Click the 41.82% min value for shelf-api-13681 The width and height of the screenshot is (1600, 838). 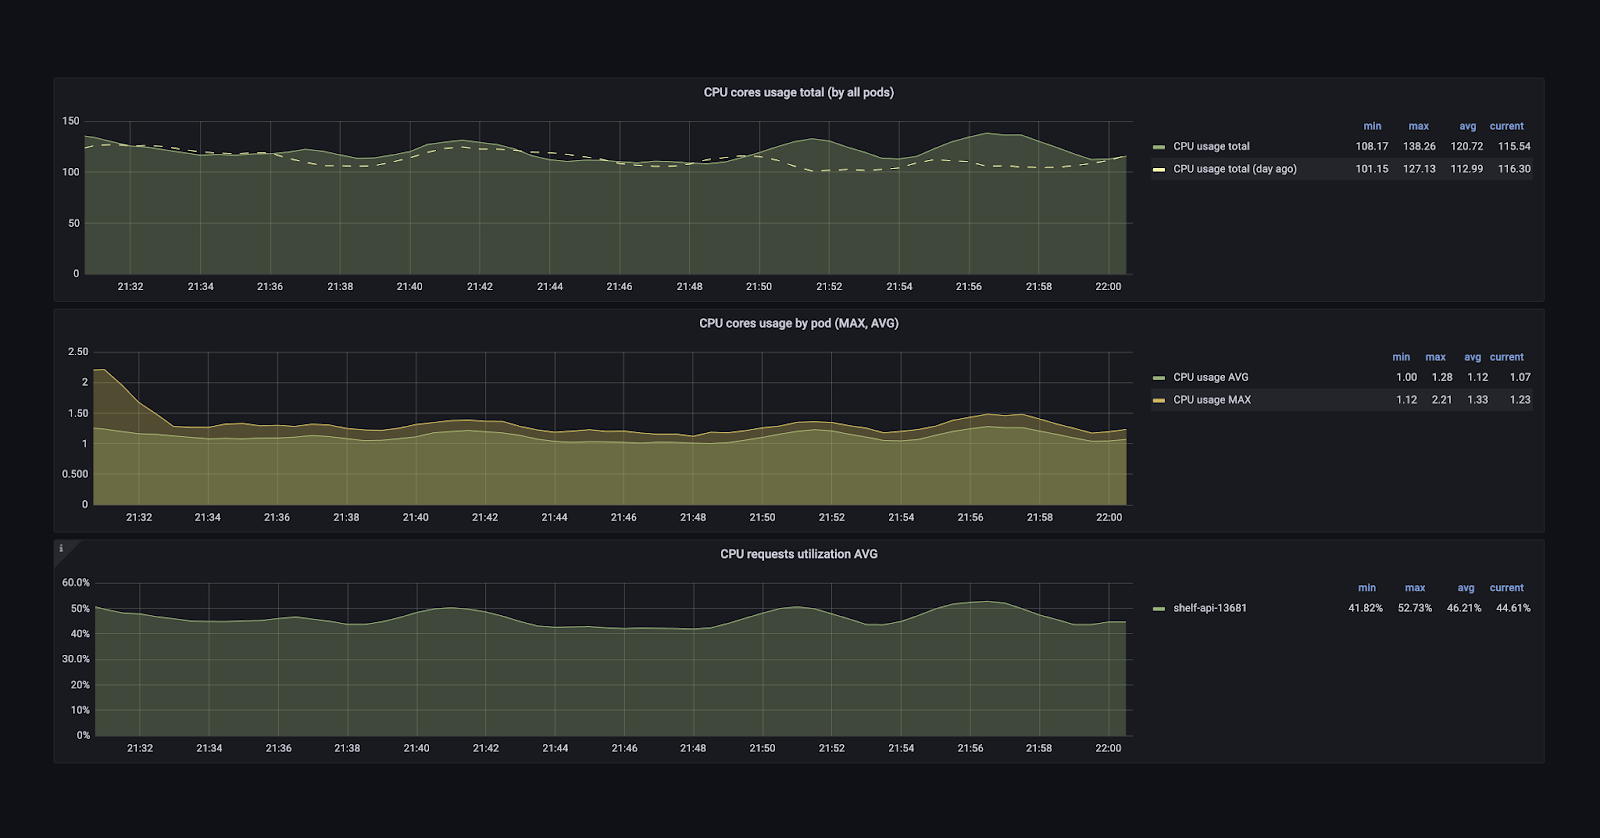pyautogui.click(x=1365, y=608)
